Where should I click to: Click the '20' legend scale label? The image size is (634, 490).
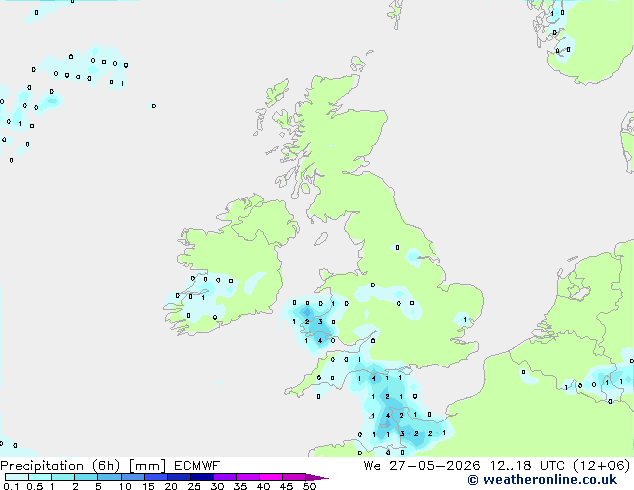tap(171, 486)
